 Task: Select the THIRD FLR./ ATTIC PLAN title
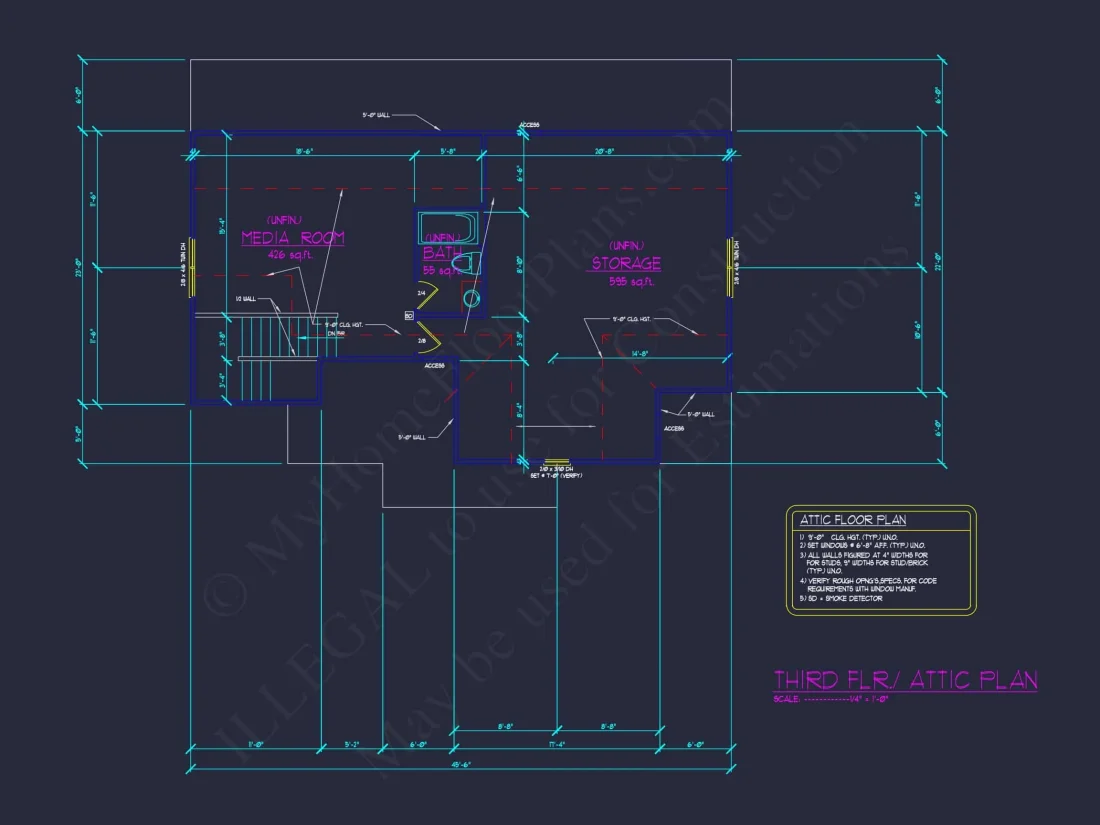[903, 680]
